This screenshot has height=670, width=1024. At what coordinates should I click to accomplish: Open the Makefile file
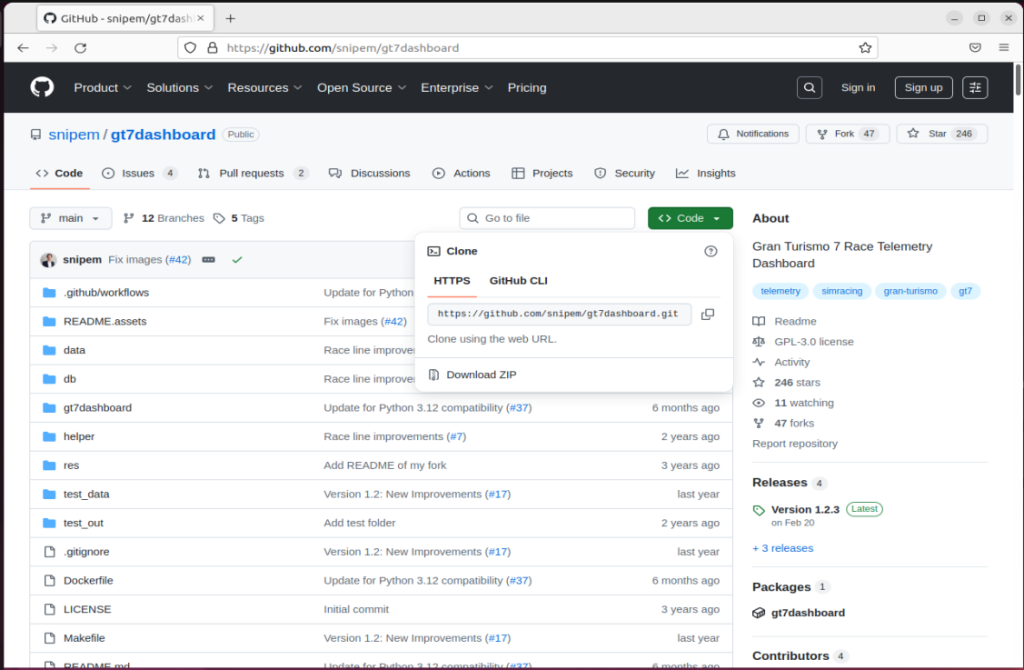[84, 638]
